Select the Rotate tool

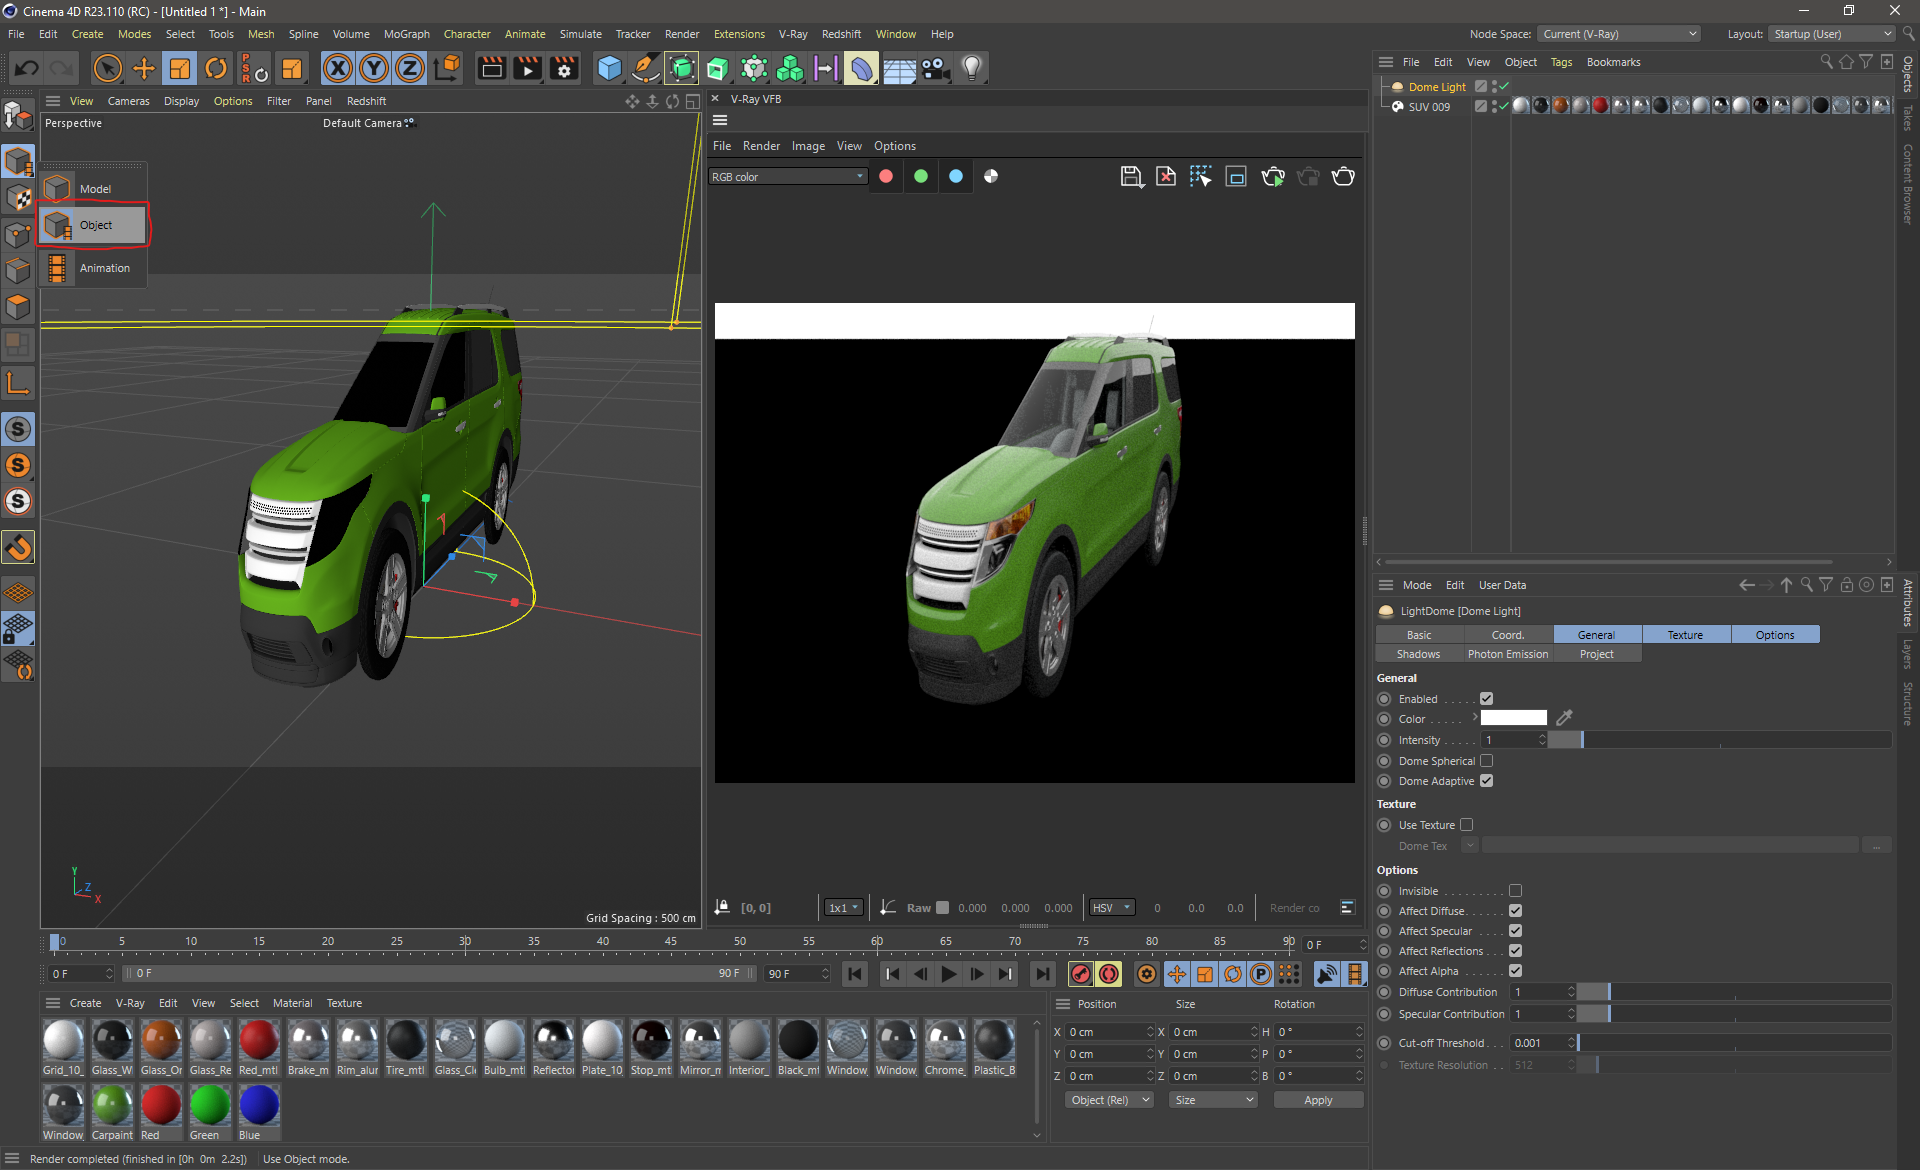[216, 68]
